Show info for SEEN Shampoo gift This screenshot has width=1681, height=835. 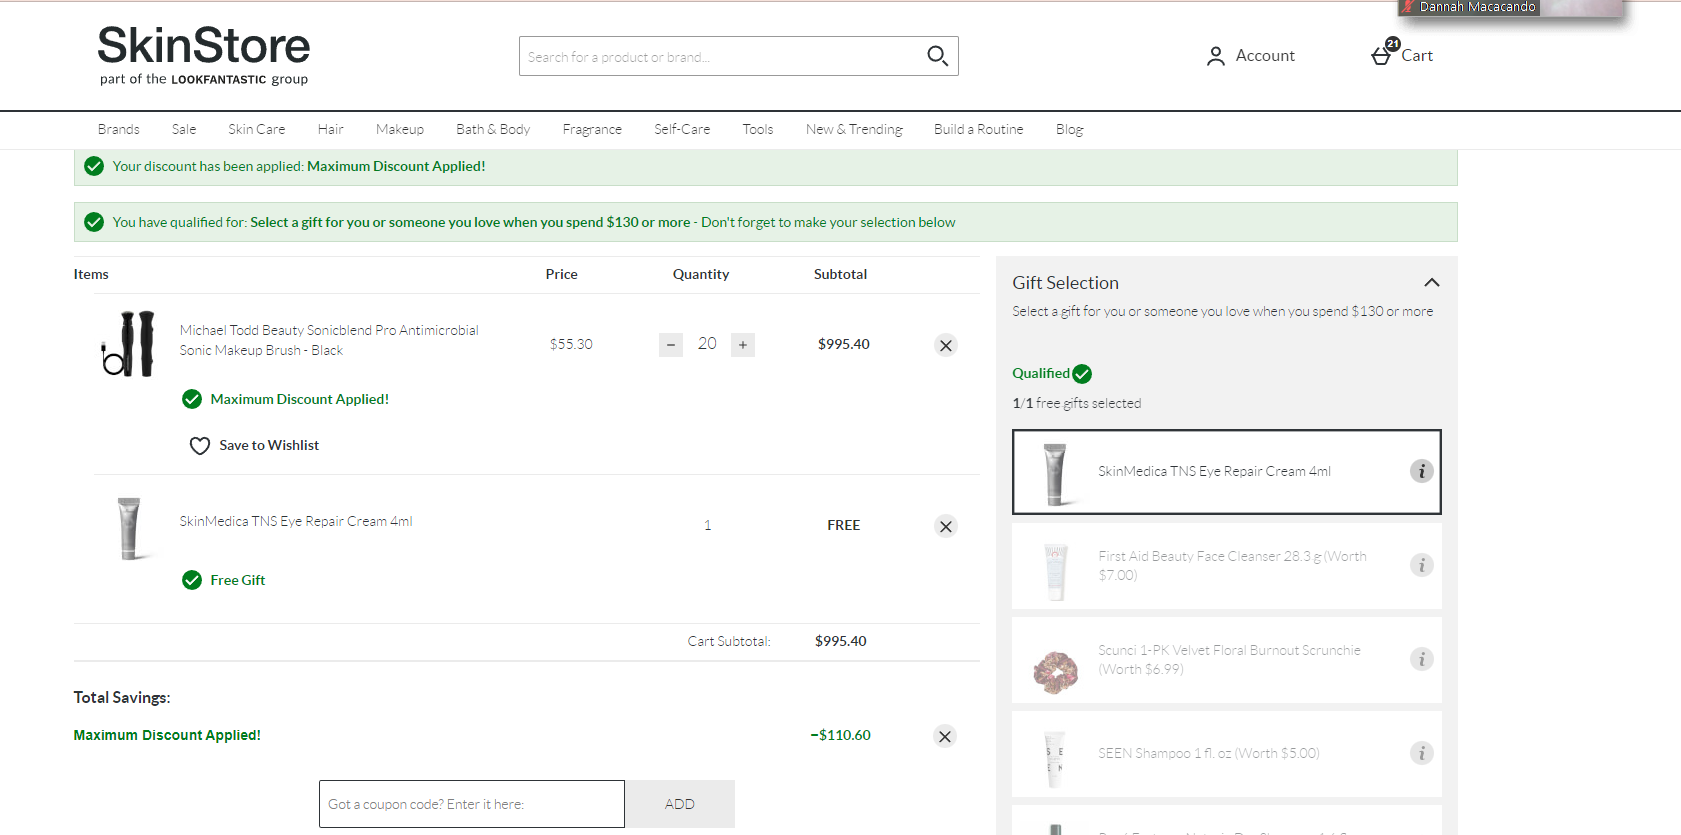pos(1422,753)
